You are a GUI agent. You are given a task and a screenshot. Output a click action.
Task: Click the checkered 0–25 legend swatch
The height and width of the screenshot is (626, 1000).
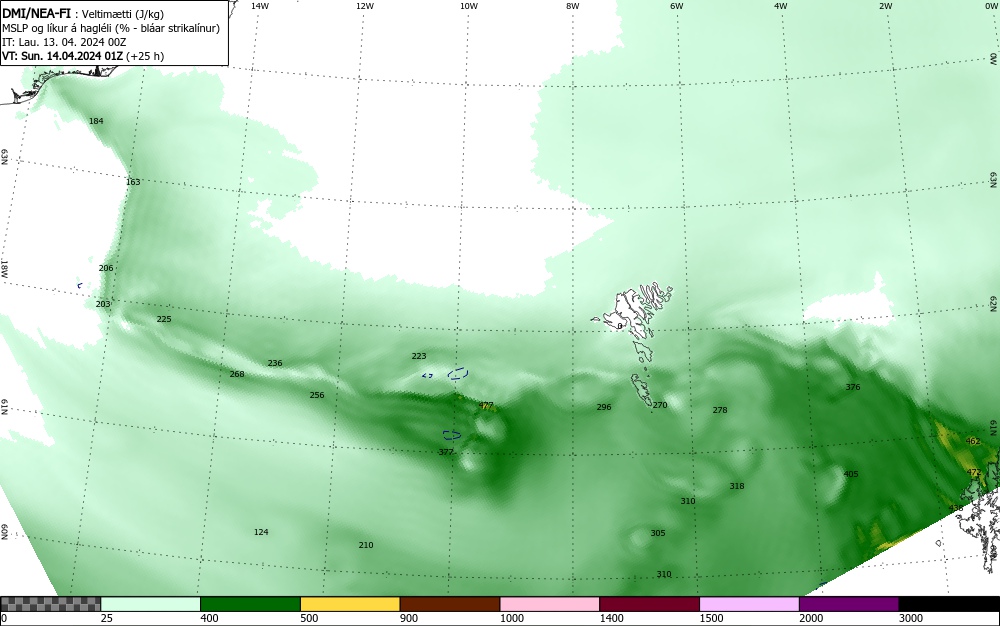tap(50, 604)
